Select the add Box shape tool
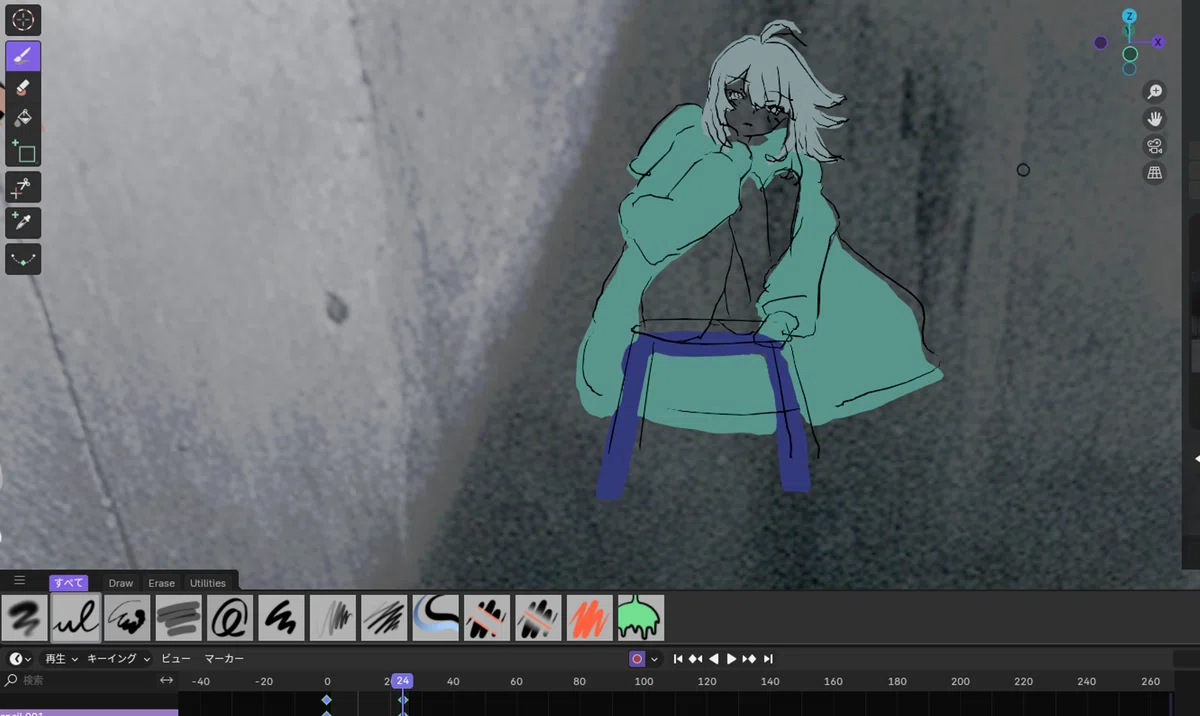This screenshot has height=716, width=1200. click(x=23, y=152)
